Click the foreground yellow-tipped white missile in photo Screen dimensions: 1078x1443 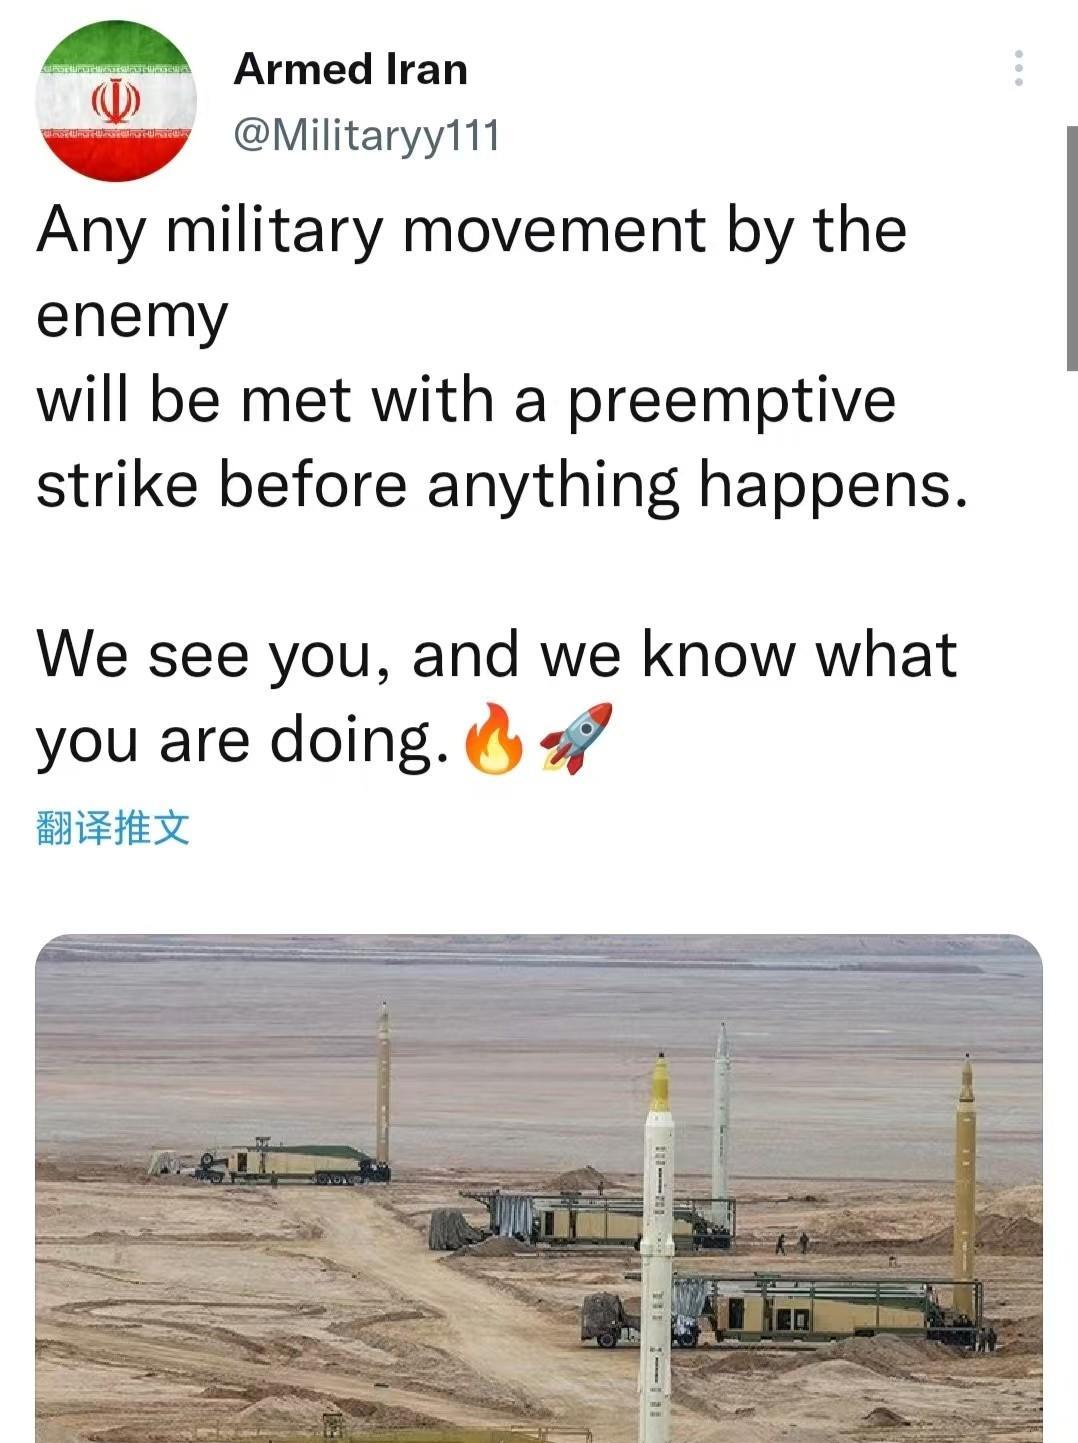click(x=657, y=1245)
